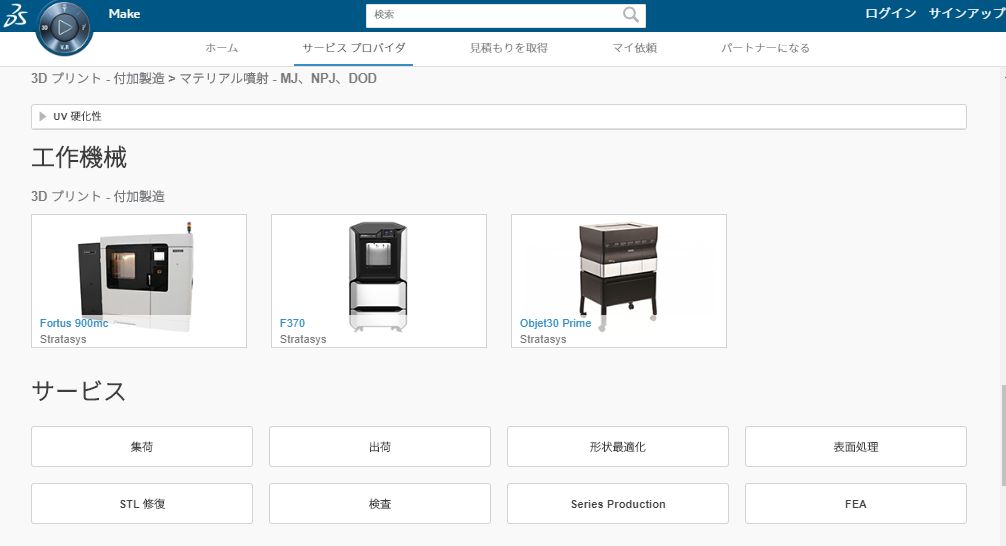The image size is (1006, 546).
Task: Click the STL 修復 button
Action: point(142,504)
